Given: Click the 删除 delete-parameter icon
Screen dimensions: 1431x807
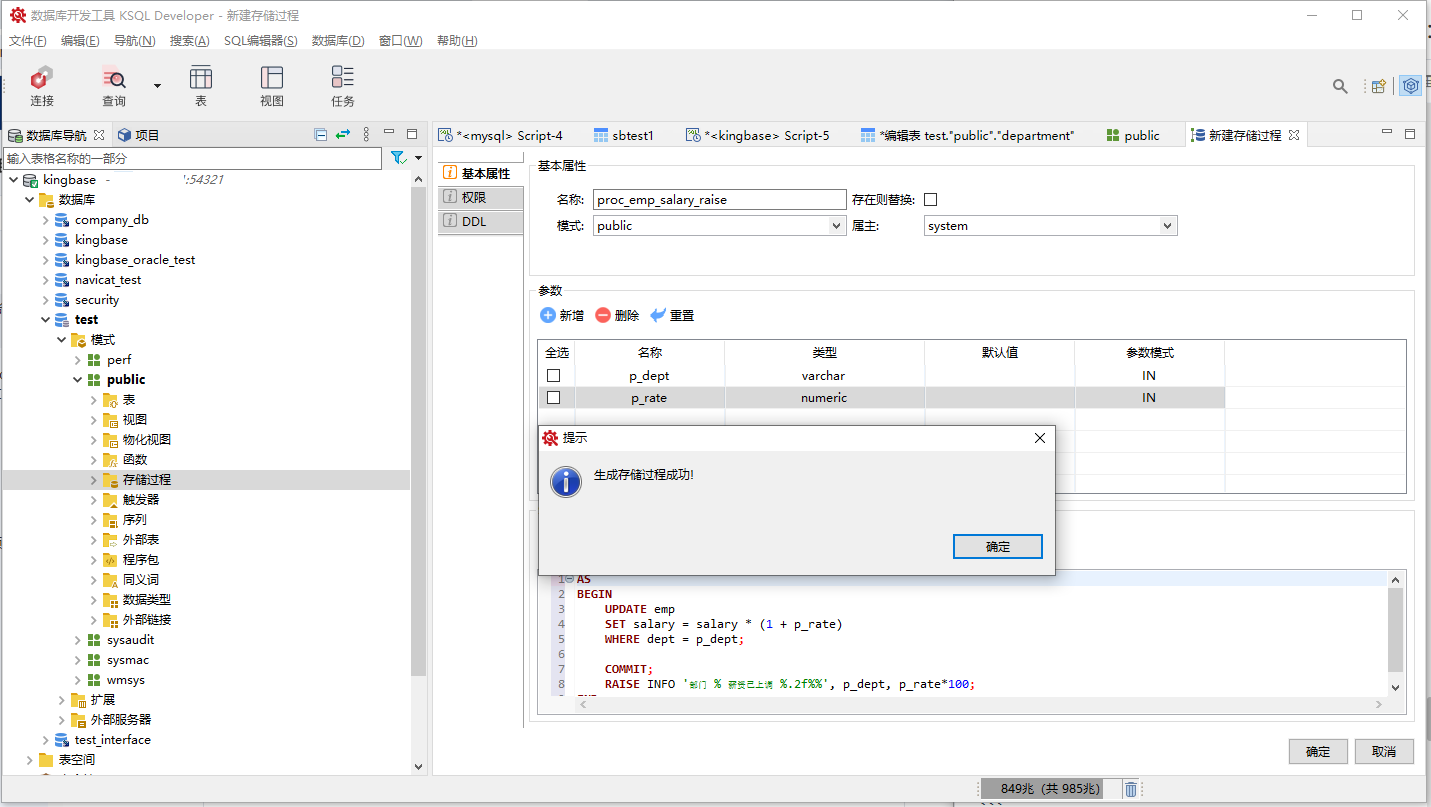Looking at the screenshot, I should point(603,315).
